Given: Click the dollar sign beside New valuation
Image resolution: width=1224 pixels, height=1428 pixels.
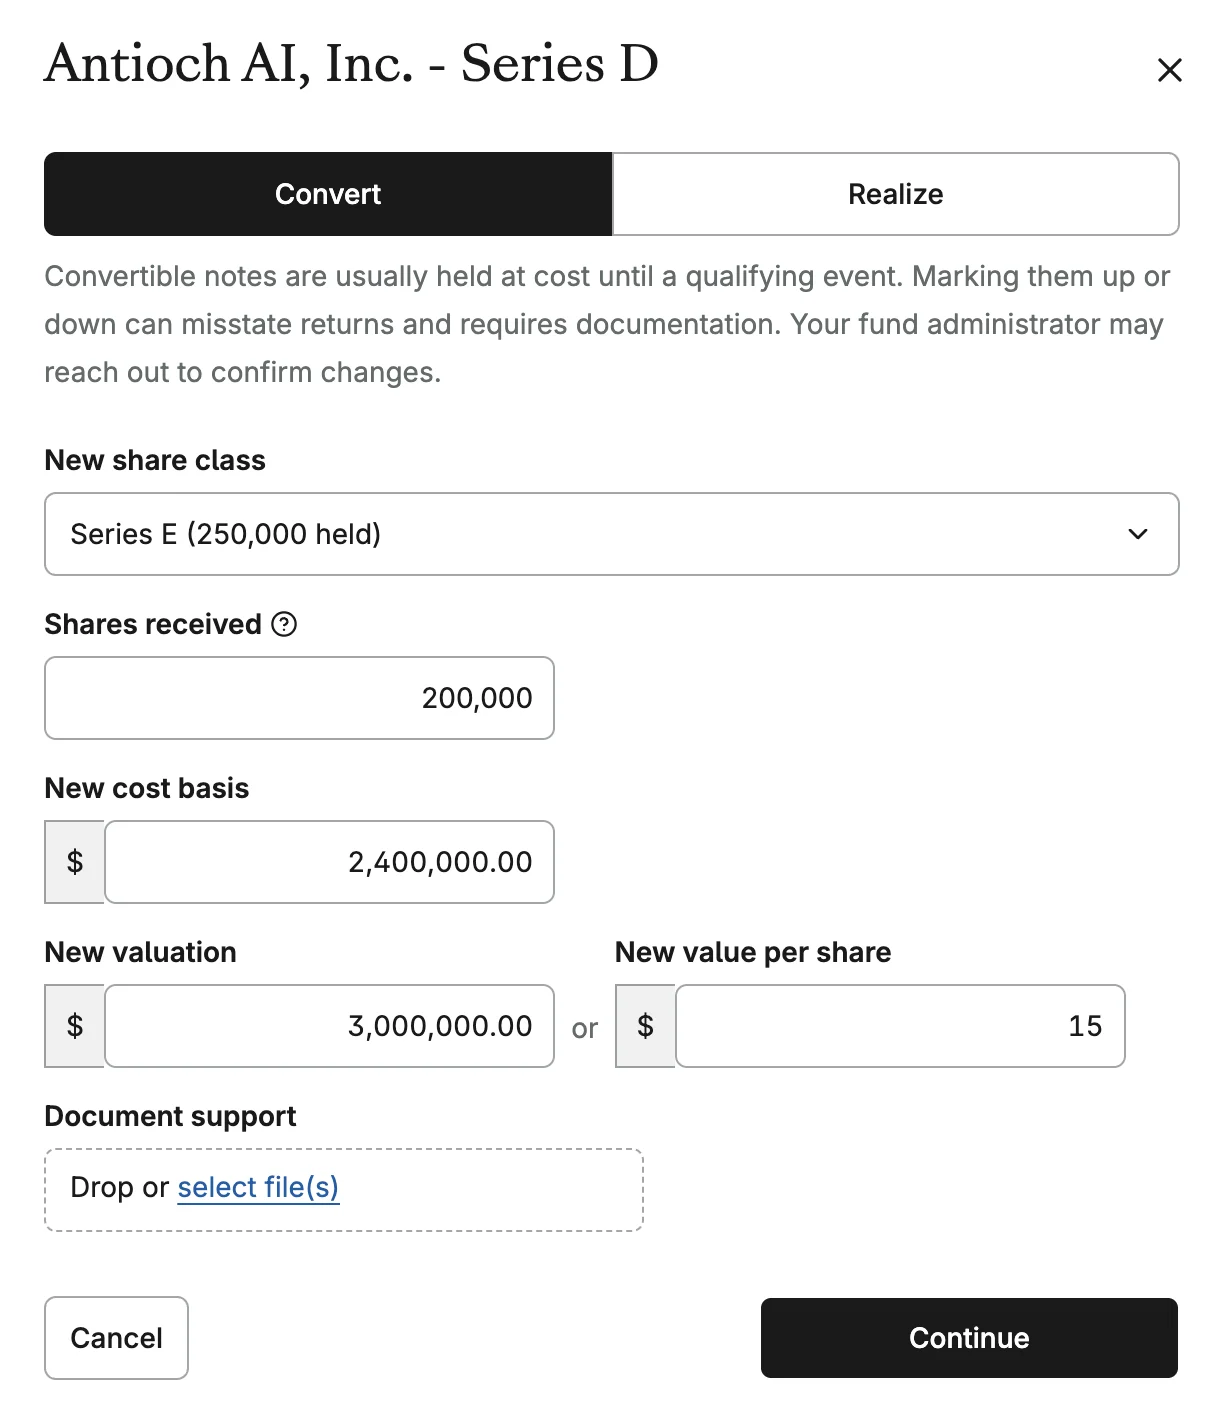Looking at the screenshot, I should tap(74, 1026).
